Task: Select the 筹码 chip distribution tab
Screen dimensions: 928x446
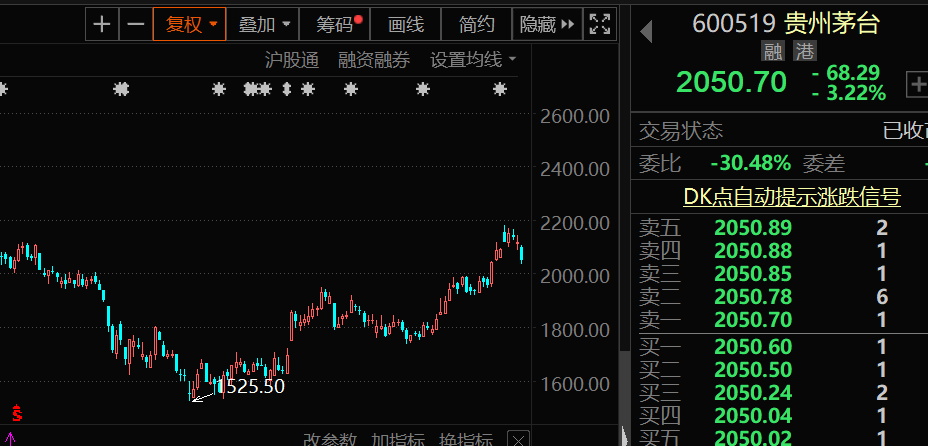Action: click(x=339, y=24)
